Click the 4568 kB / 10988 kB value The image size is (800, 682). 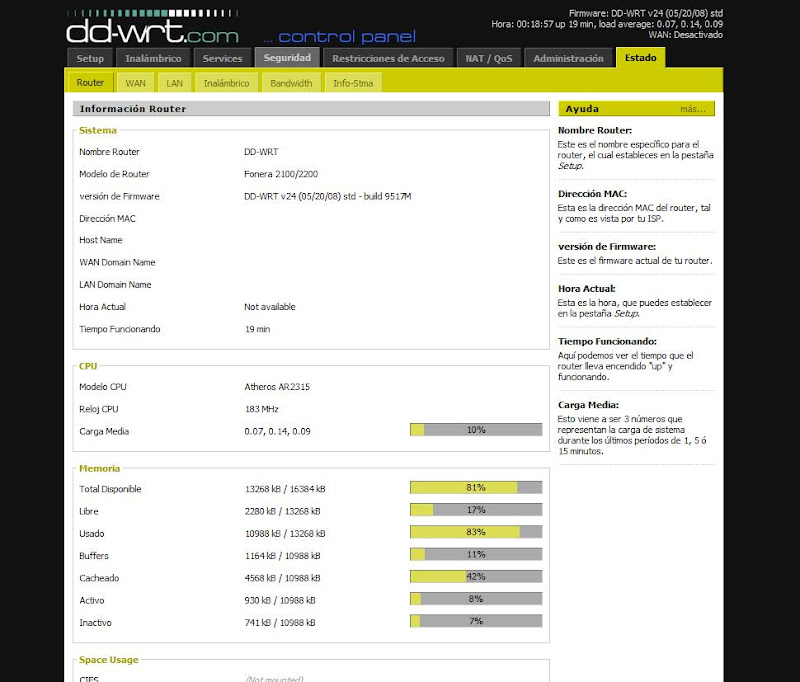pyautogui.click(x=283, y=578)
